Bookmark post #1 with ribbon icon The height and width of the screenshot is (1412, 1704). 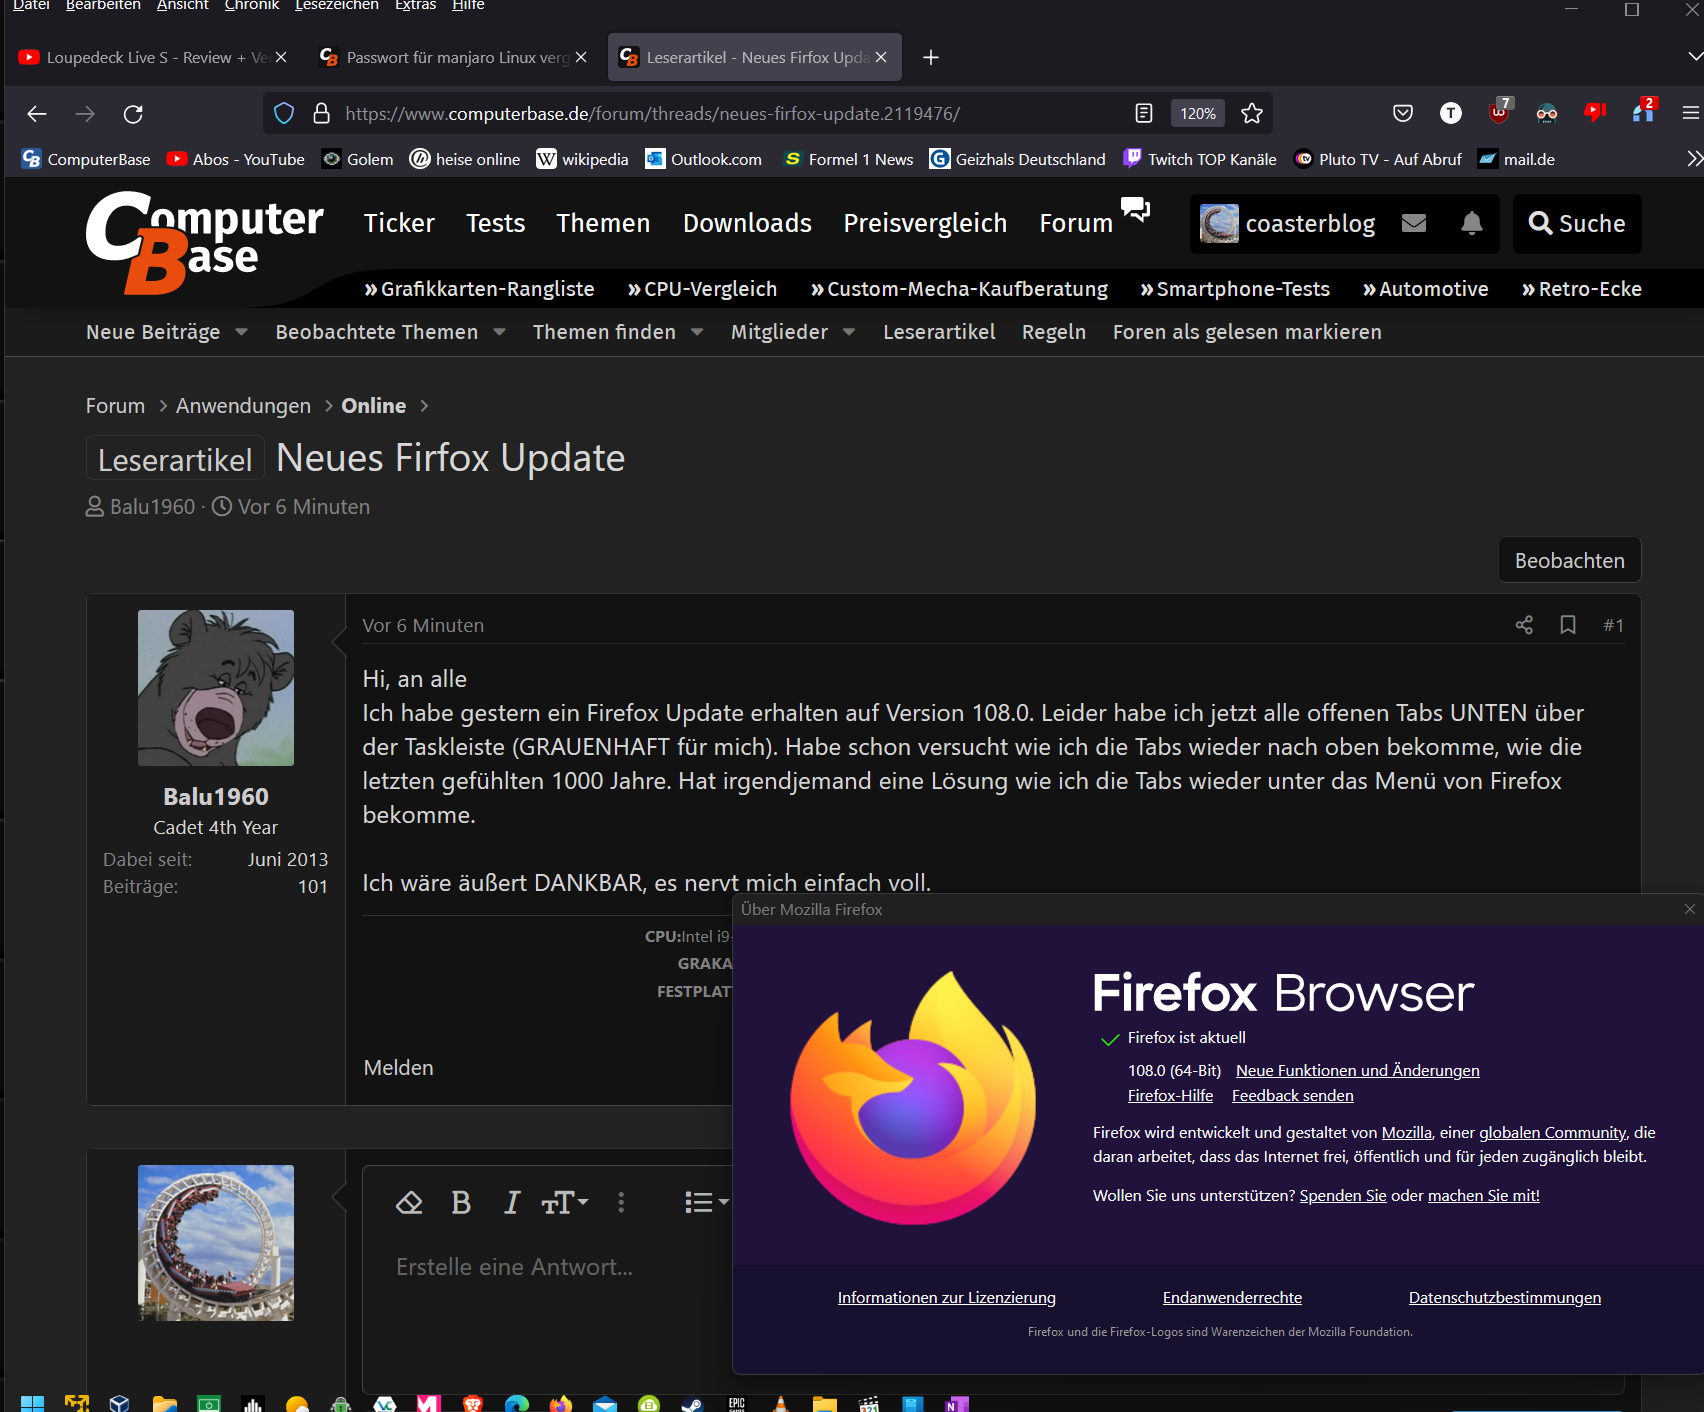coord(1568,625)
